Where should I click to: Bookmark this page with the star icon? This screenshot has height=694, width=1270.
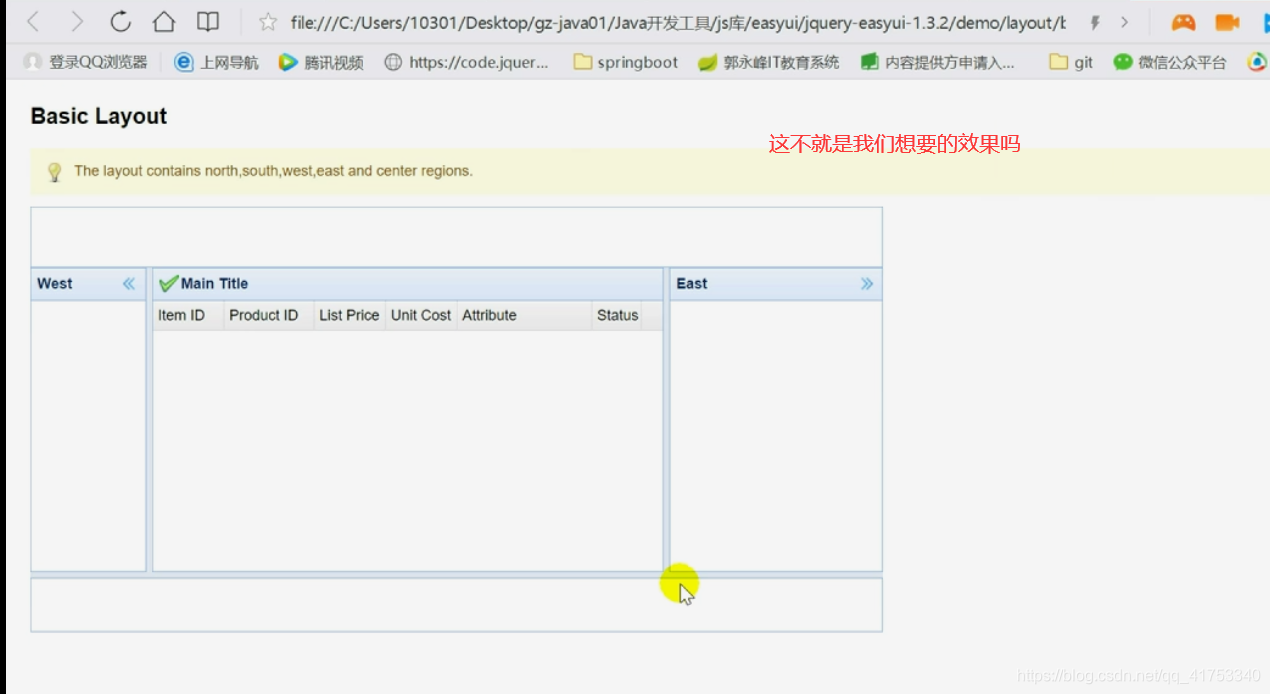coord(267,22)
